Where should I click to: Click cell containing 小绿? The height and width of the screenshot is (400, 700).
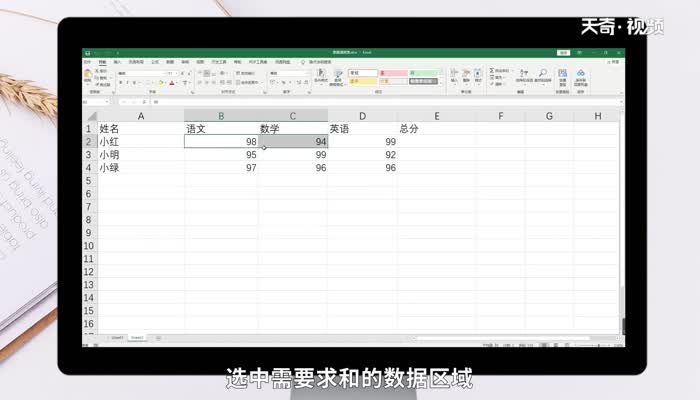click(141, 168)
